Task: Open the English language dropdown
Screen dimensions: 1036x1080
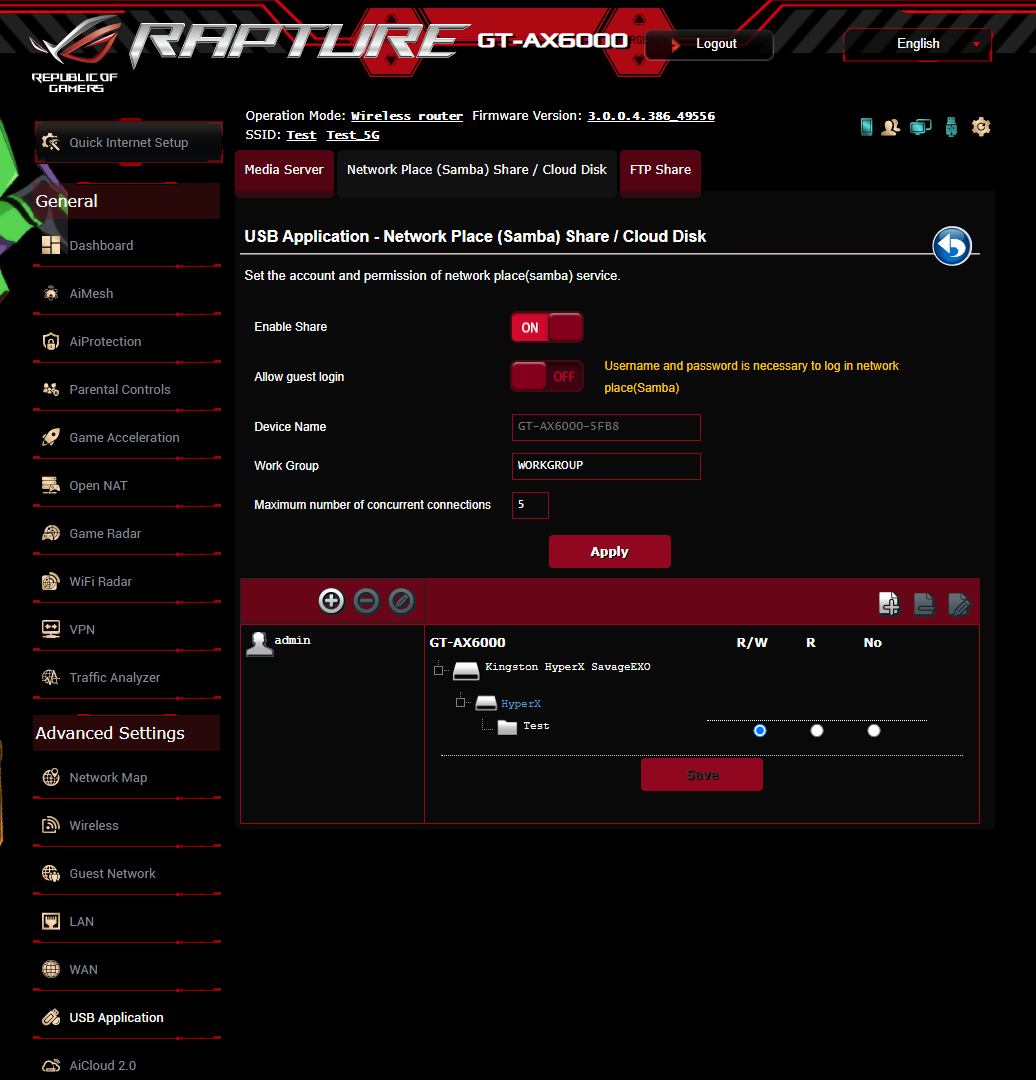Action: click(918, 44)
